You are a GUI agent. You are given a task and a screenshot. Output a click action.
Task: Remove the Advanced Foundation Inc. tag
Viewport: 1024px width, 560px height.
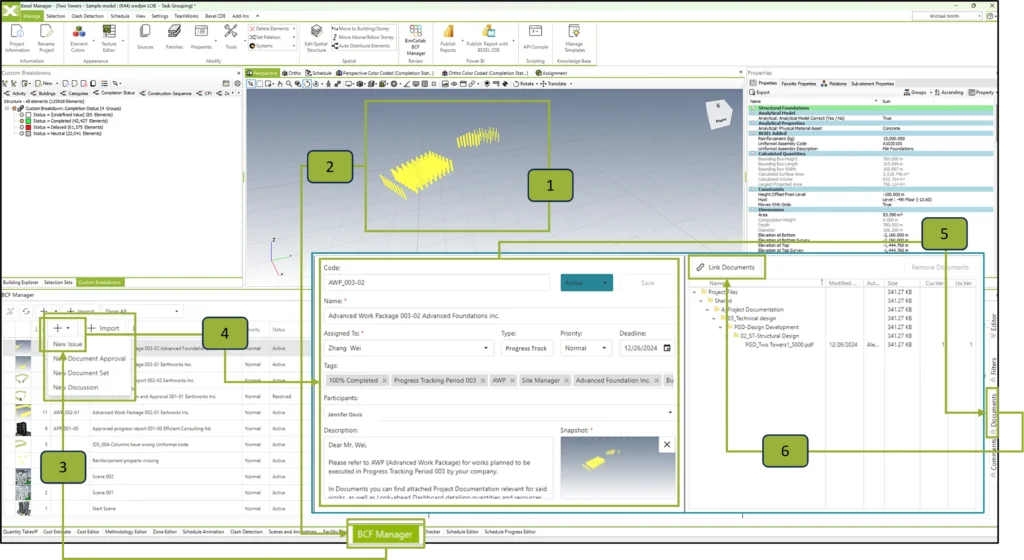coord(656,381)
